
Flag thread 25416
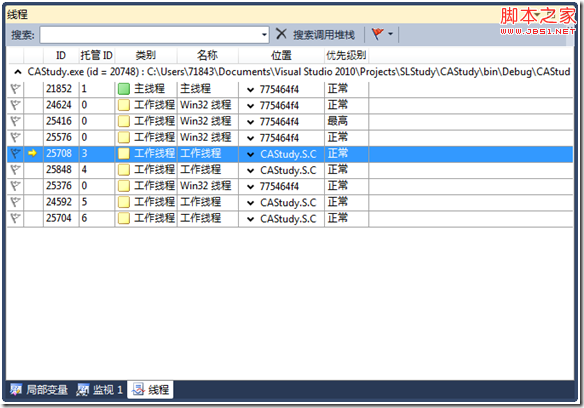click(x=15, y=121)
